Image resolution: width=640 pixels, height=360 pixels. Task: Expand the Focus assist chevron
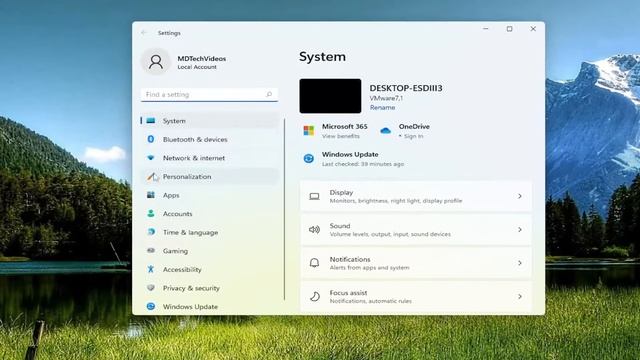[520, 297]
